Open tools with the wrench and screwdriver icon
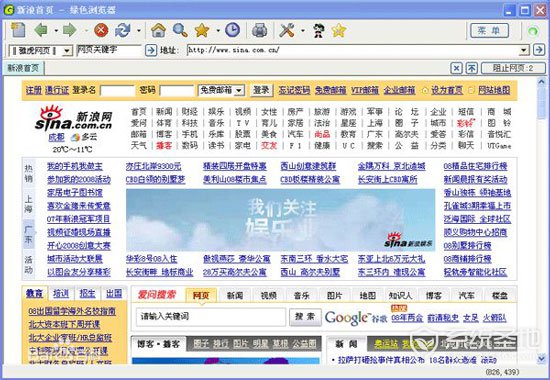Screen dimensions: 550x380 [x=287, y=30]
